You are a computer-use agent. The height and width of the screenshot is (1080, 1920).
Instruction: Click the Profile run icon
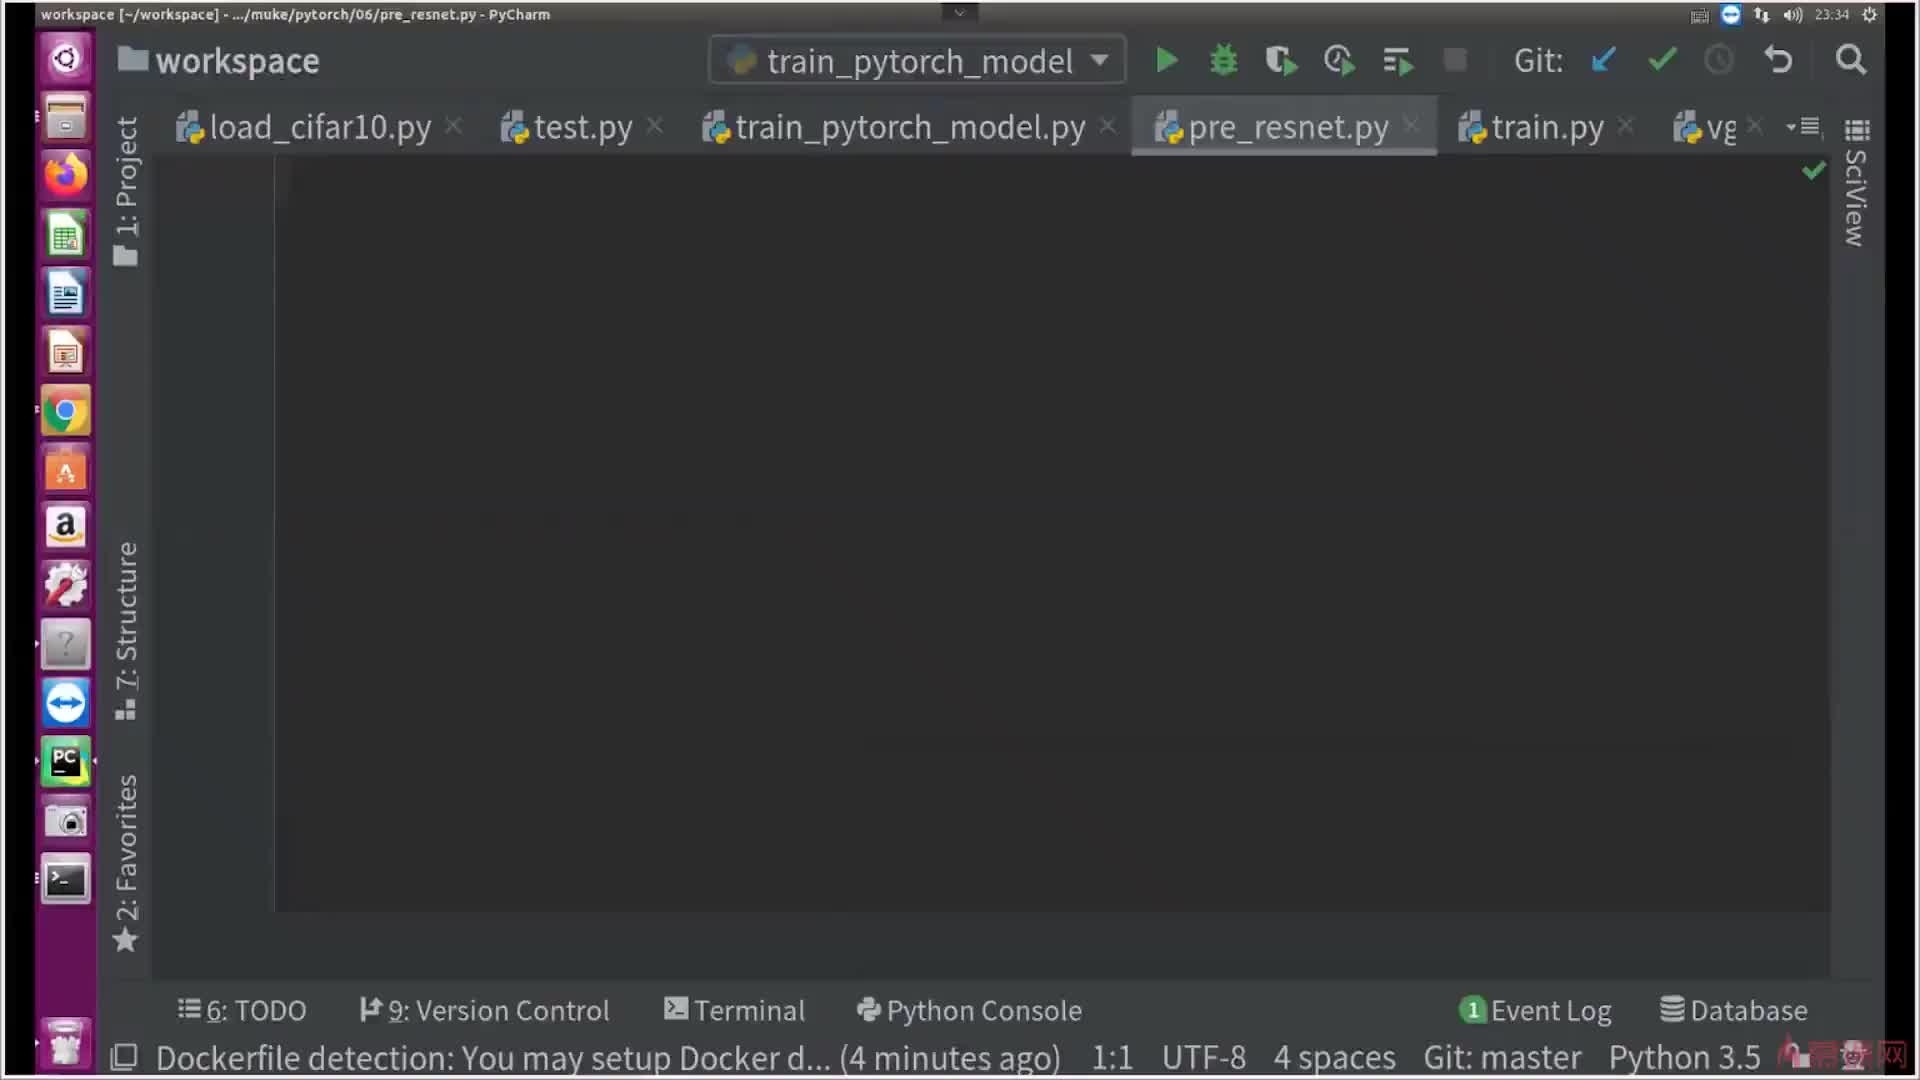(1339, 61)
